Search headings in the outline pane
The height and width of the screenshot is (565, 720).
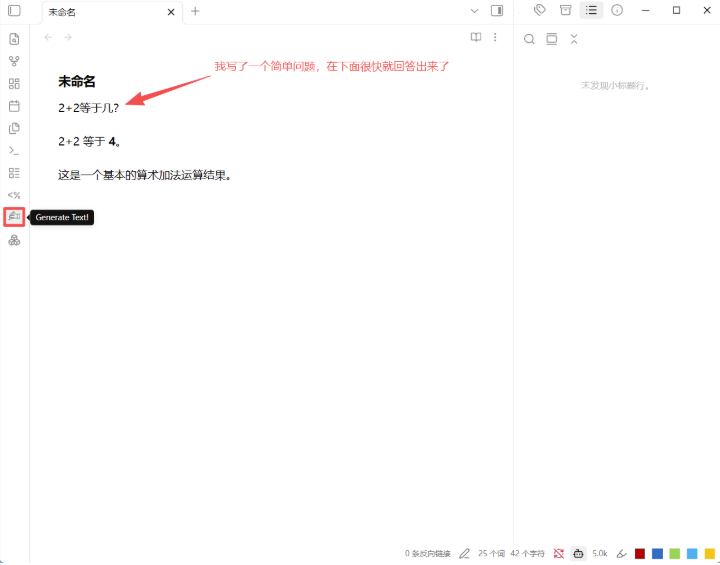(x=529, y=39)
